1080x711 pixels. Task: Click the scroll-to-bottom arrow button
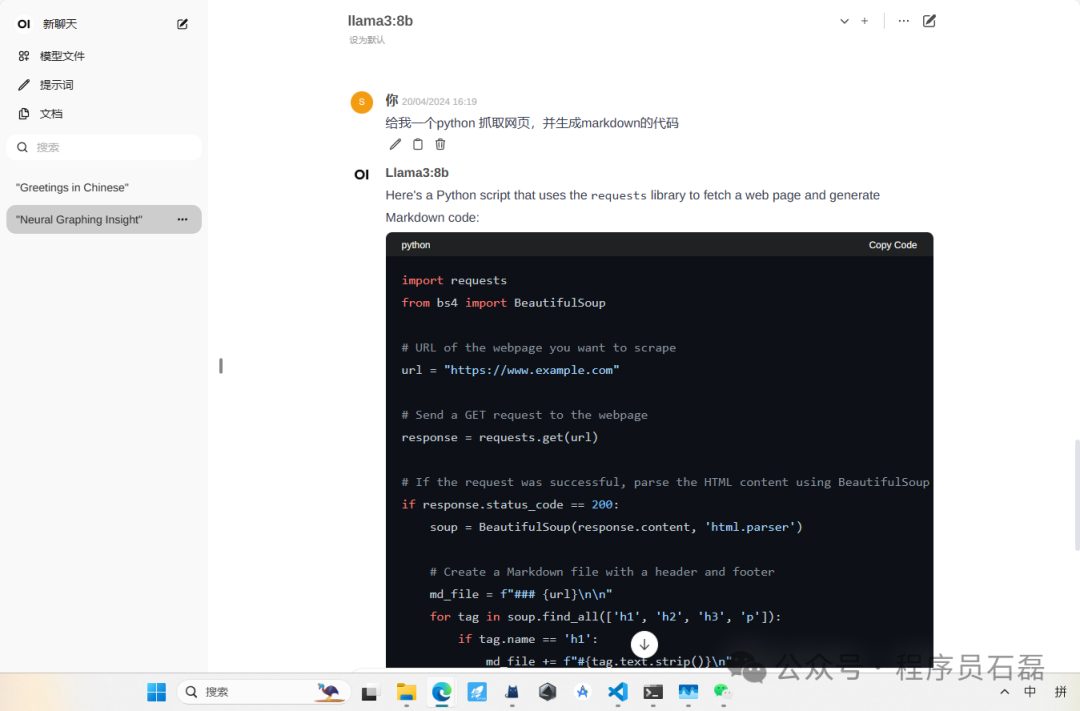[645, 644]
